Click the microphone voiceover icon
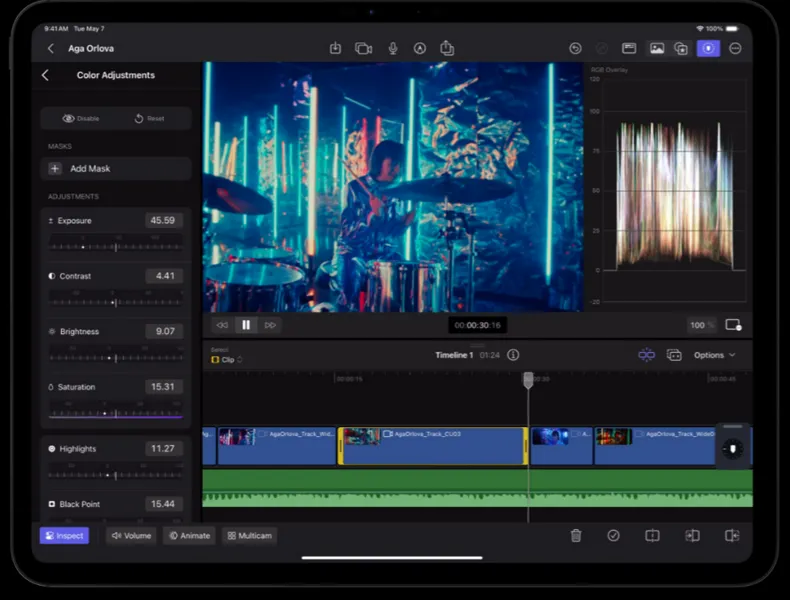Viewport: 790px width, 600px height. (x=393, y=48)
